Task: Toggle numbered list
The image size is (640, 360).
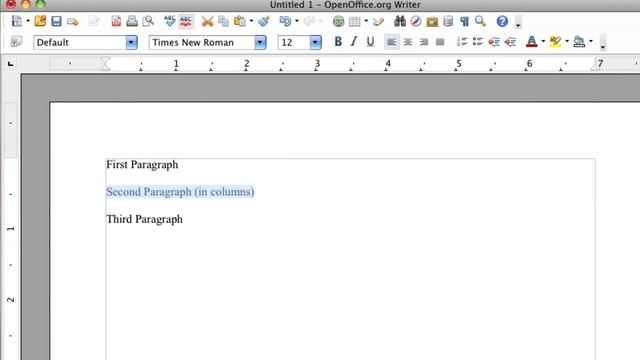Action: (462, 42)
